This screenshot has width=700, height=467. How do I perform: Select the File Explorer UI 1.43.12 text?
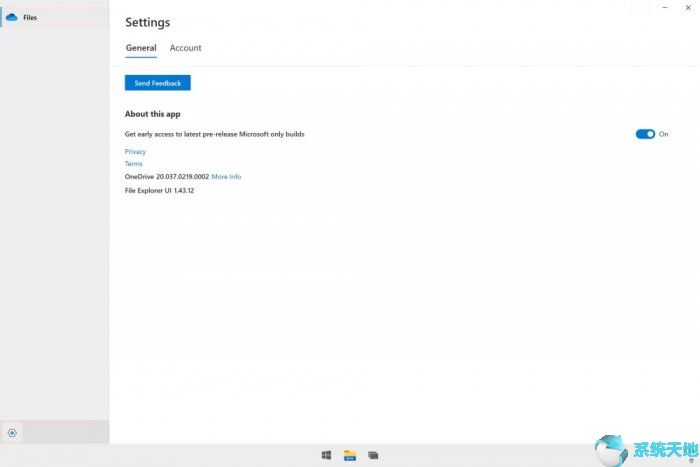coord(159,191)
